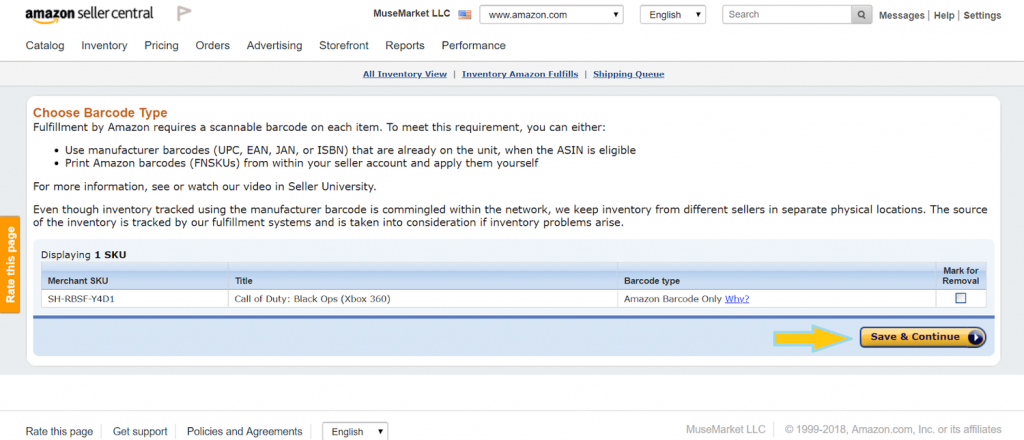Viewport: 1024px width, 440px height.
Task: Open the Performance menu
Action: [x=473, y=45]
